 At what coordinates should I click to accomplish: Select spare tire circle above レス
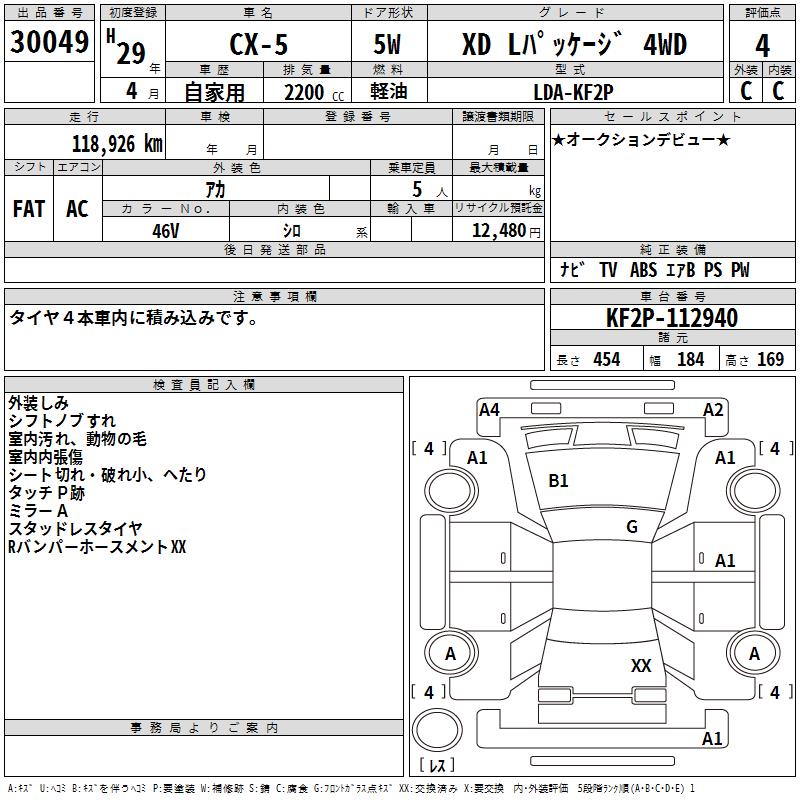(x=437, y=730)
